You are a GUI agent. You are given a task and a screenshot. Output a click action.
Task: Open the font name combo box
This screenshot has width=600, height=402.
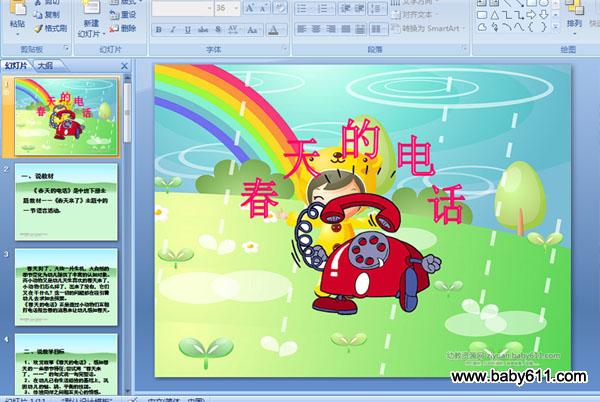183,8
